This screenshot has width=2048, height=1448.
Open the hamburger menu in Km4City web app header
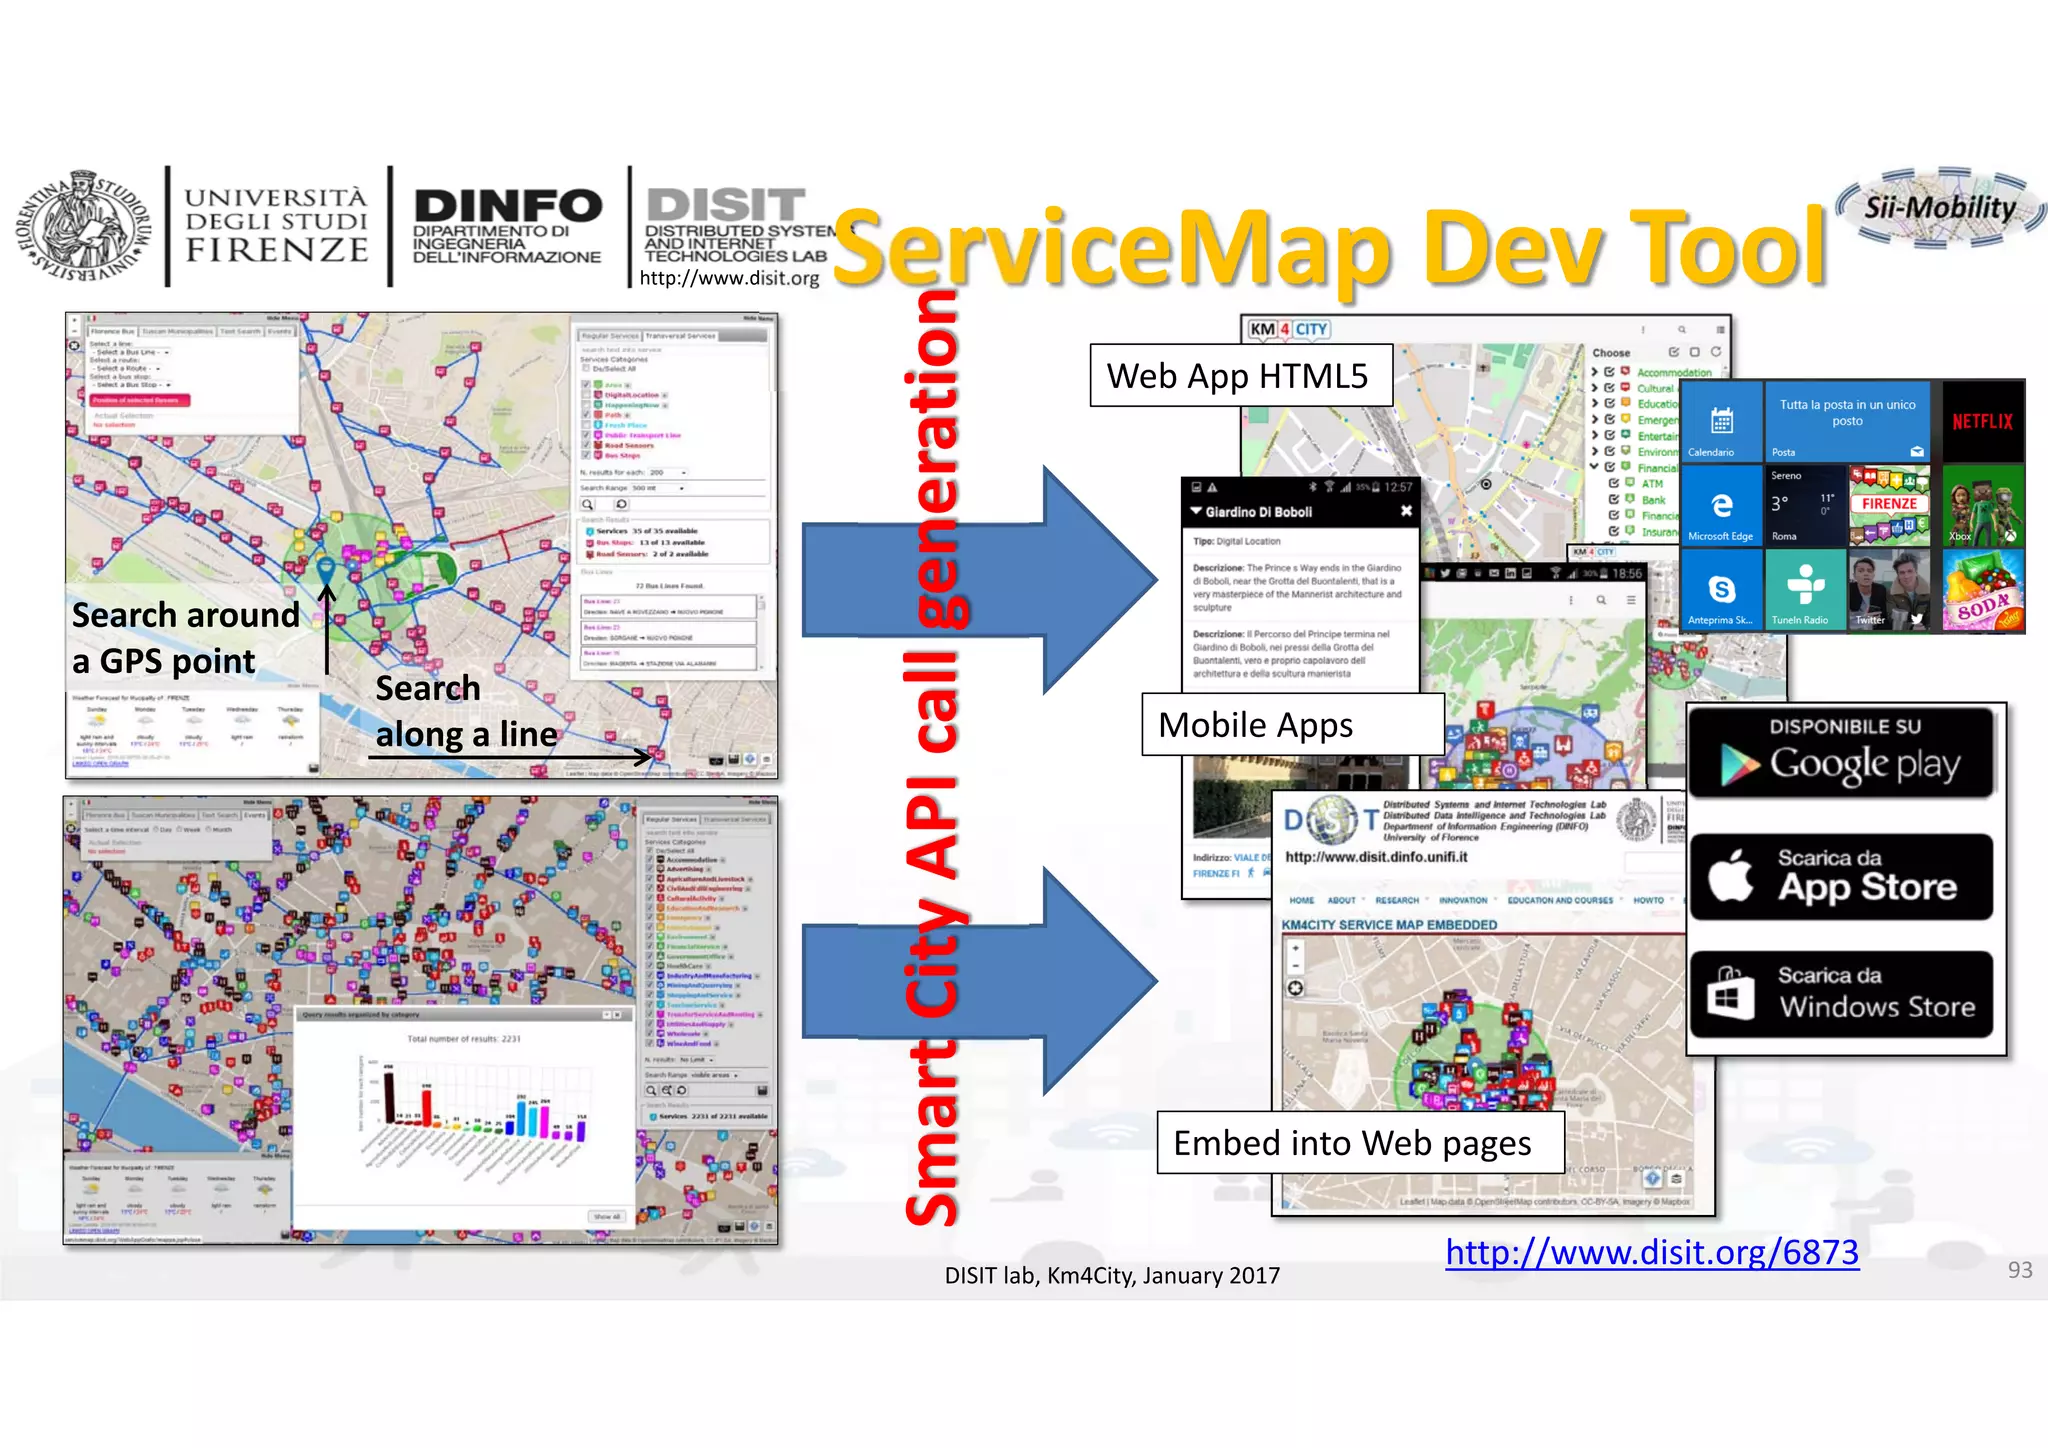click(x=1720, y=329)
